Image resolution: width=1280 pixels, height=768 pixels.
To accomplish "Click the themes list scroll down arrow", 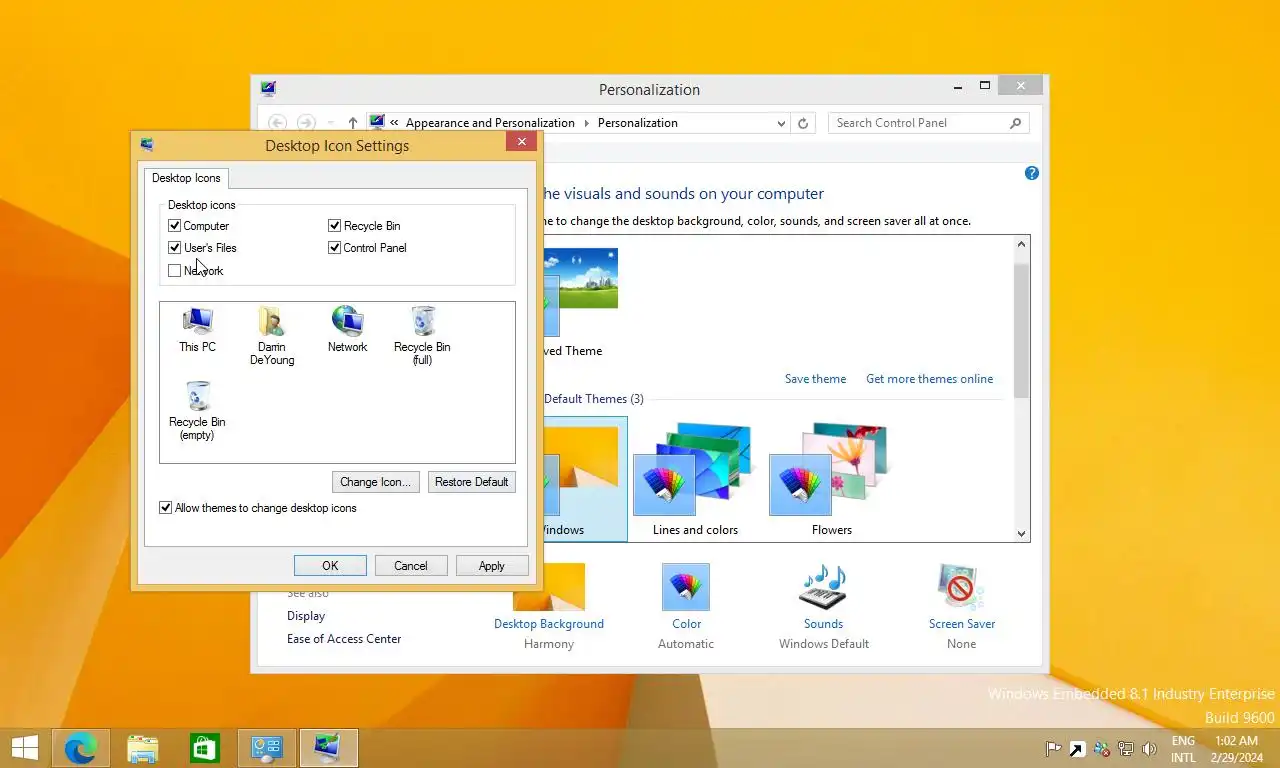I will click(x=1021, y=533).
